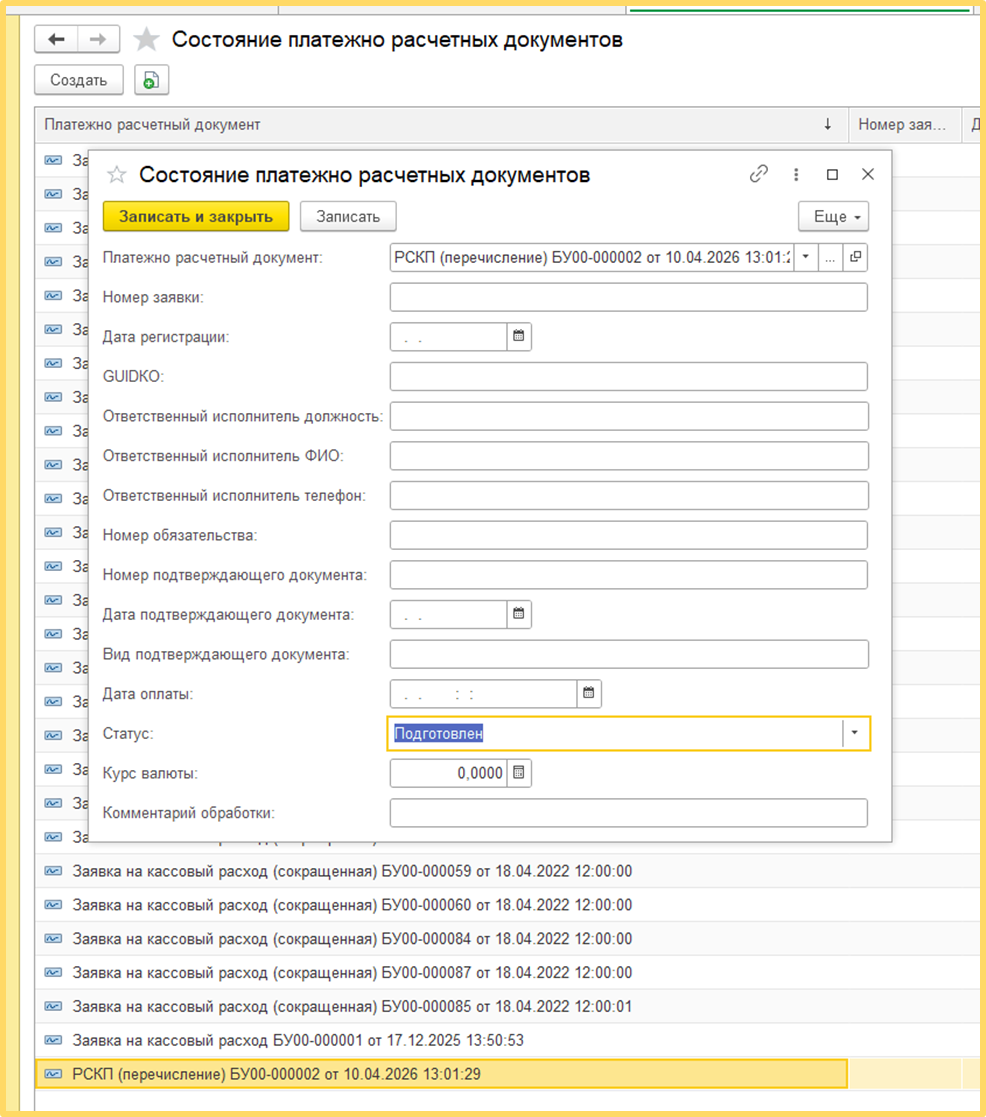Click into Дата регистрации date field
Viewport: 986px width, 1117px height.
449,337
